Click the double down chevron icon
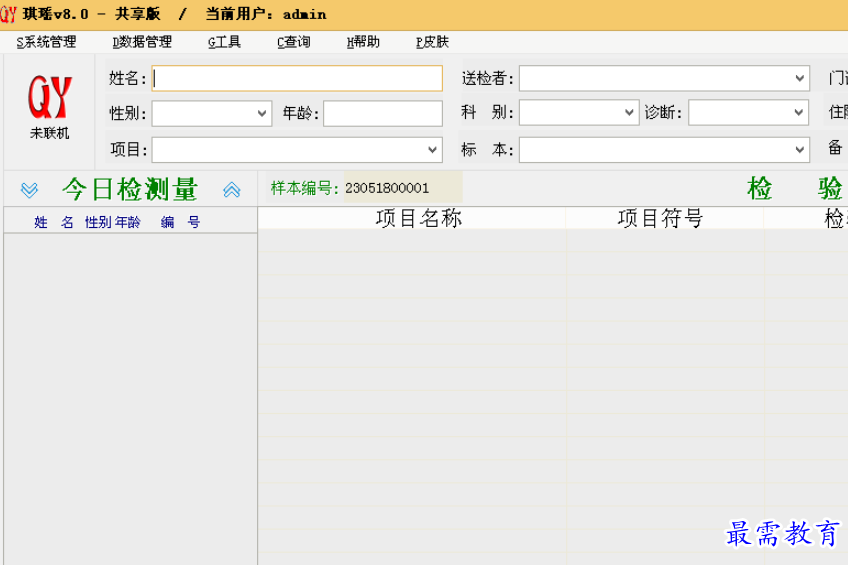 coord(29,189)
